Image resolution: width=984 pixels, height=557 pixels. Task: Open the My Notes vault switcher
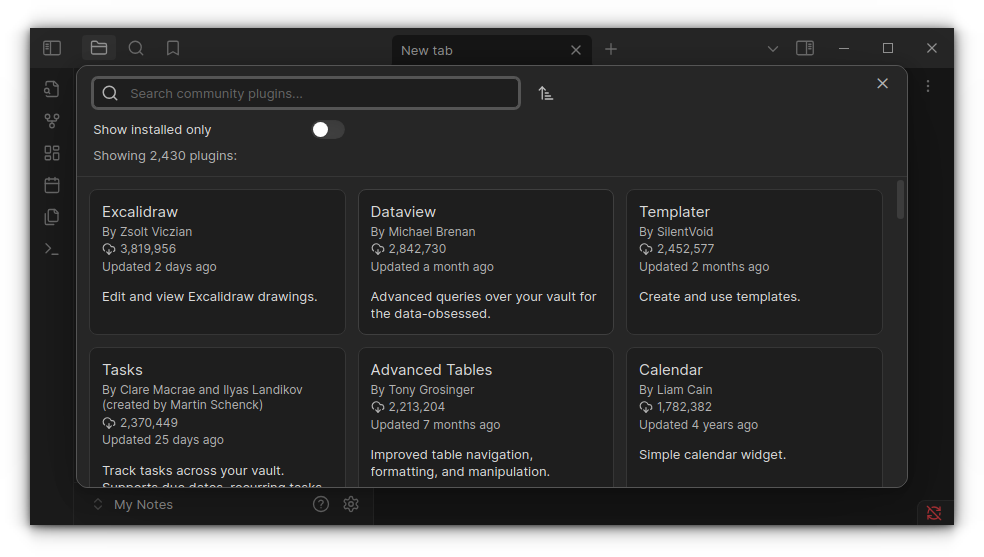142,504
